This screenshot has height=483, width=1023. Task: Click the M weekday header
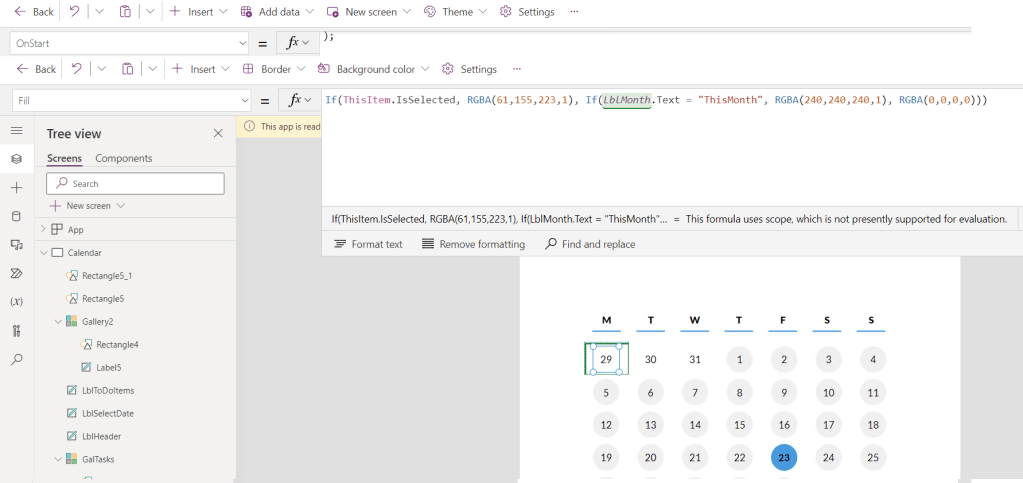pos(606,320)
